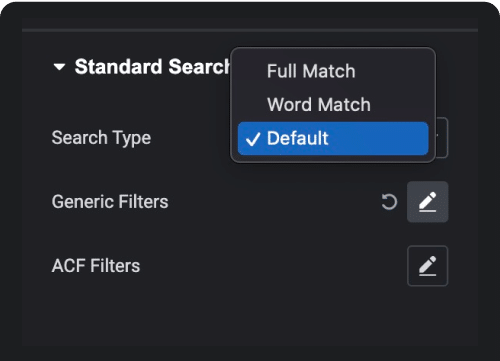Click the ACF Filters label
This screenshot has width=500, height=361.
click(x=96, y=266)
